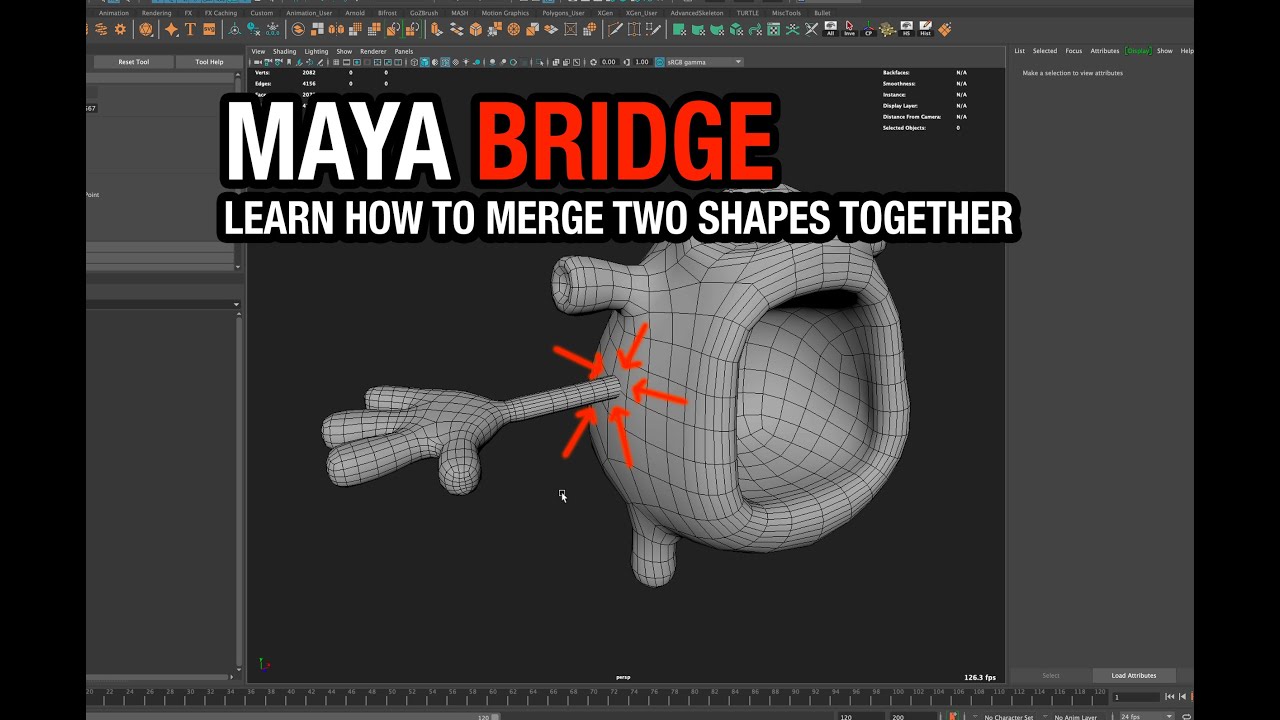Click the Tool Settings vertical scrollbar
This screenshot has width=1280, height=720.
point(238,170)
